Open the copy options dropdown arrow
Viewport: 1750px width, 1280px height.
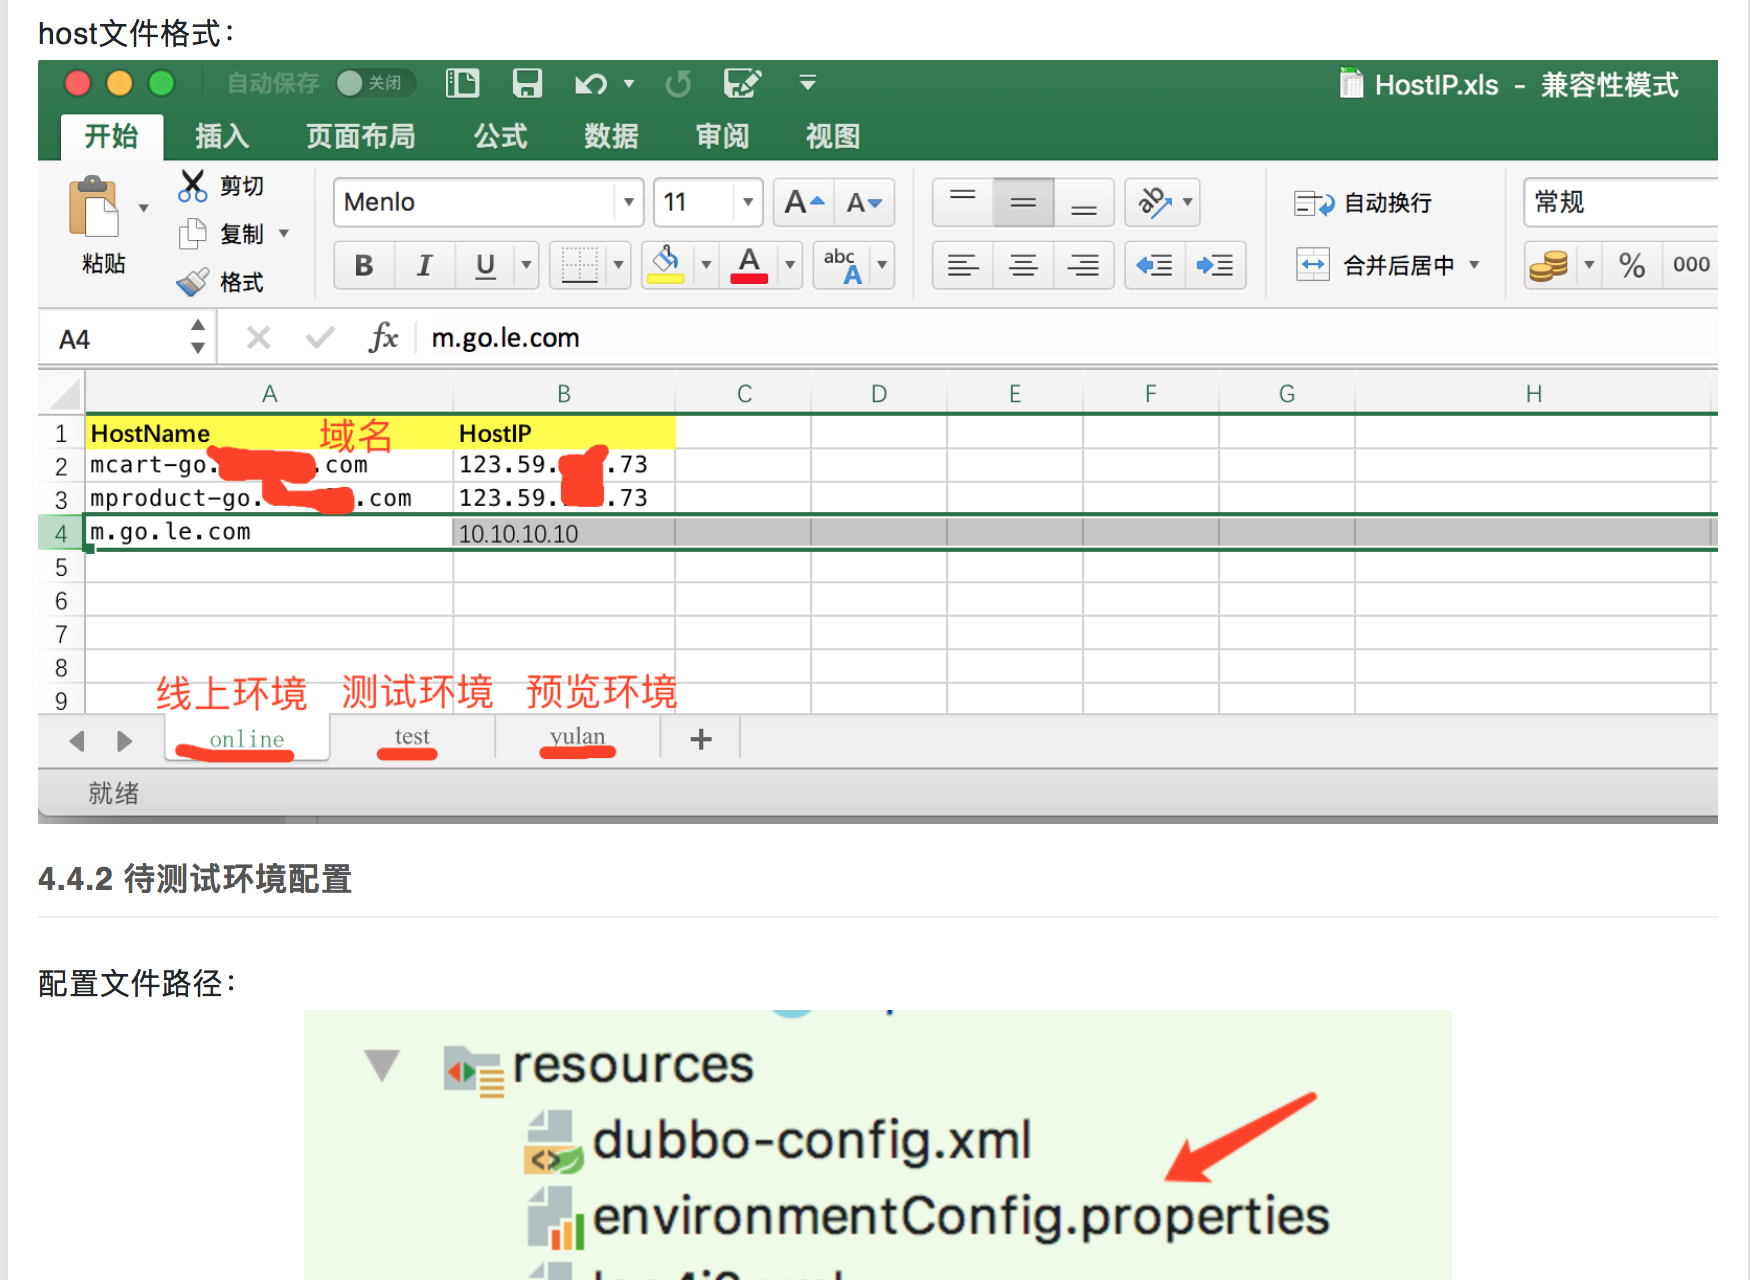coord(284,234)
